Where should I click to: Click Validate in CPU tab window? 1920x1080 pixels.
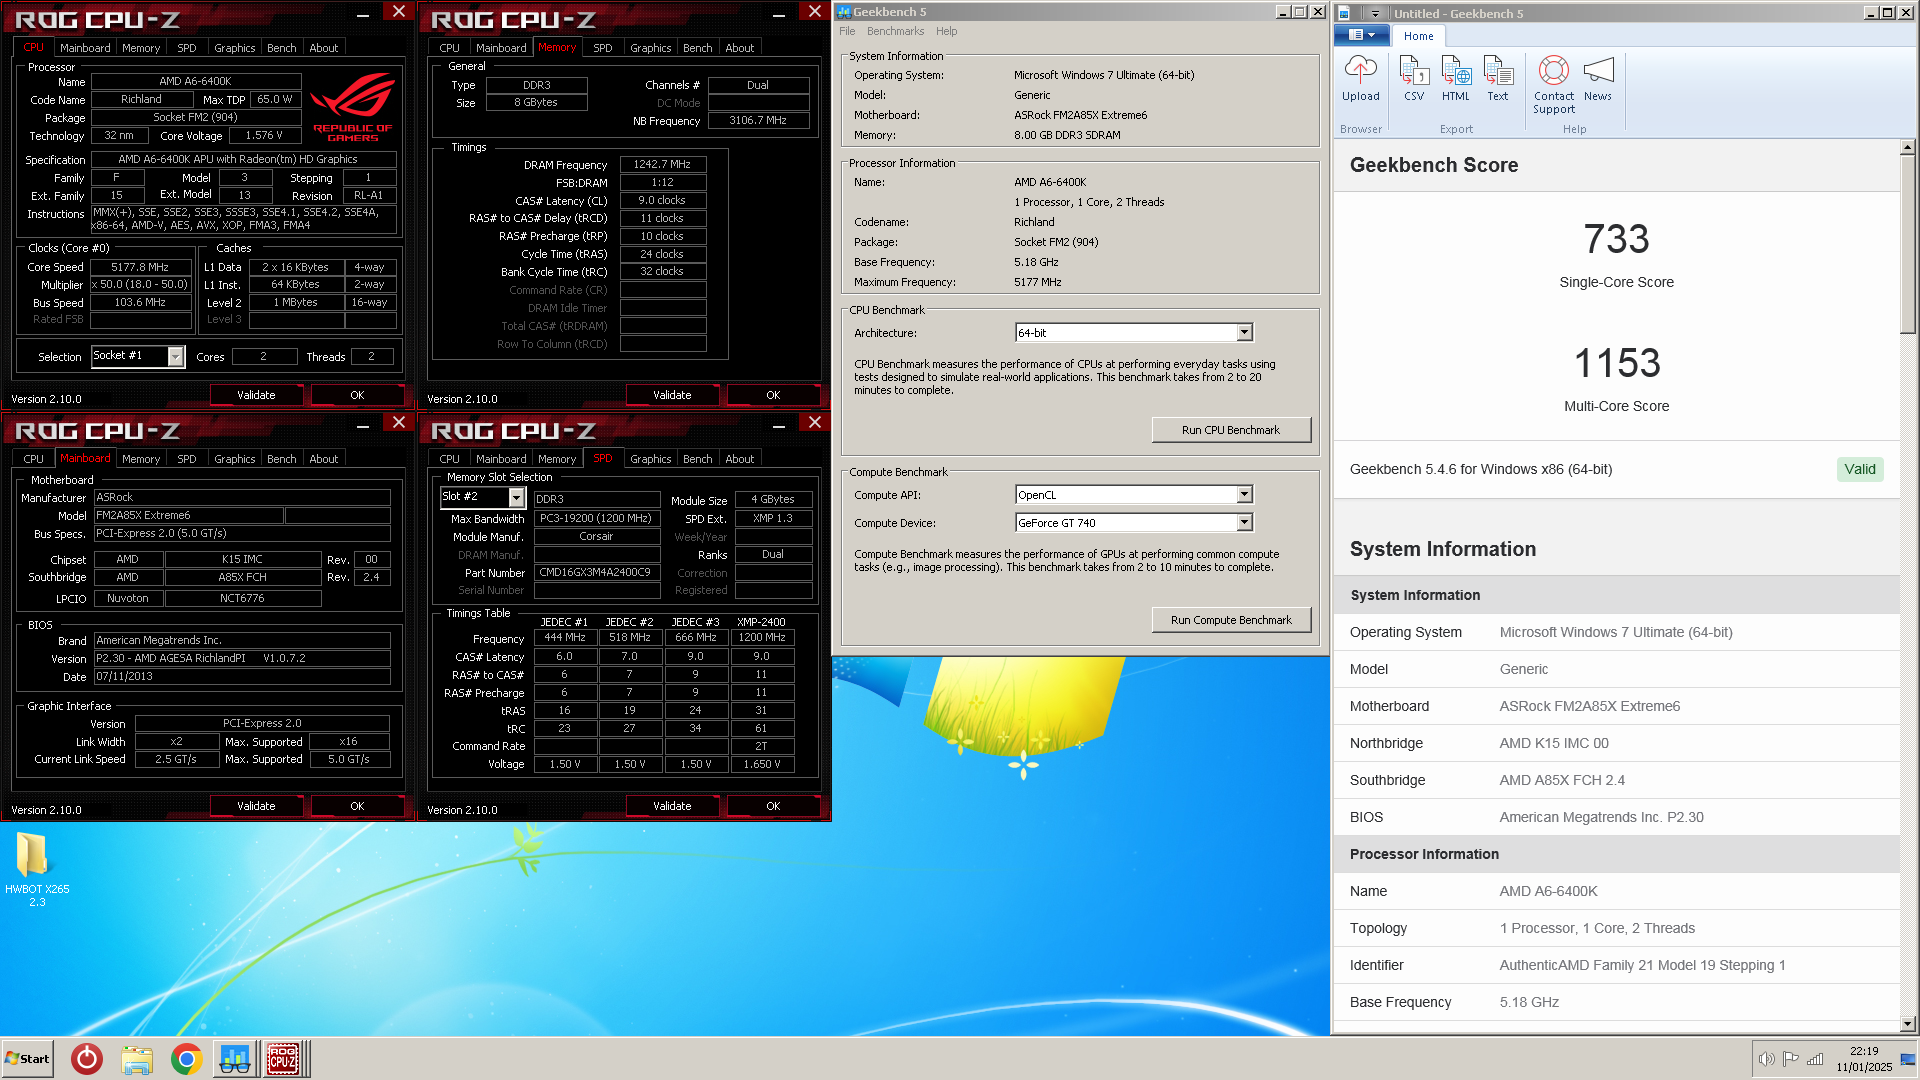(256, 395)
